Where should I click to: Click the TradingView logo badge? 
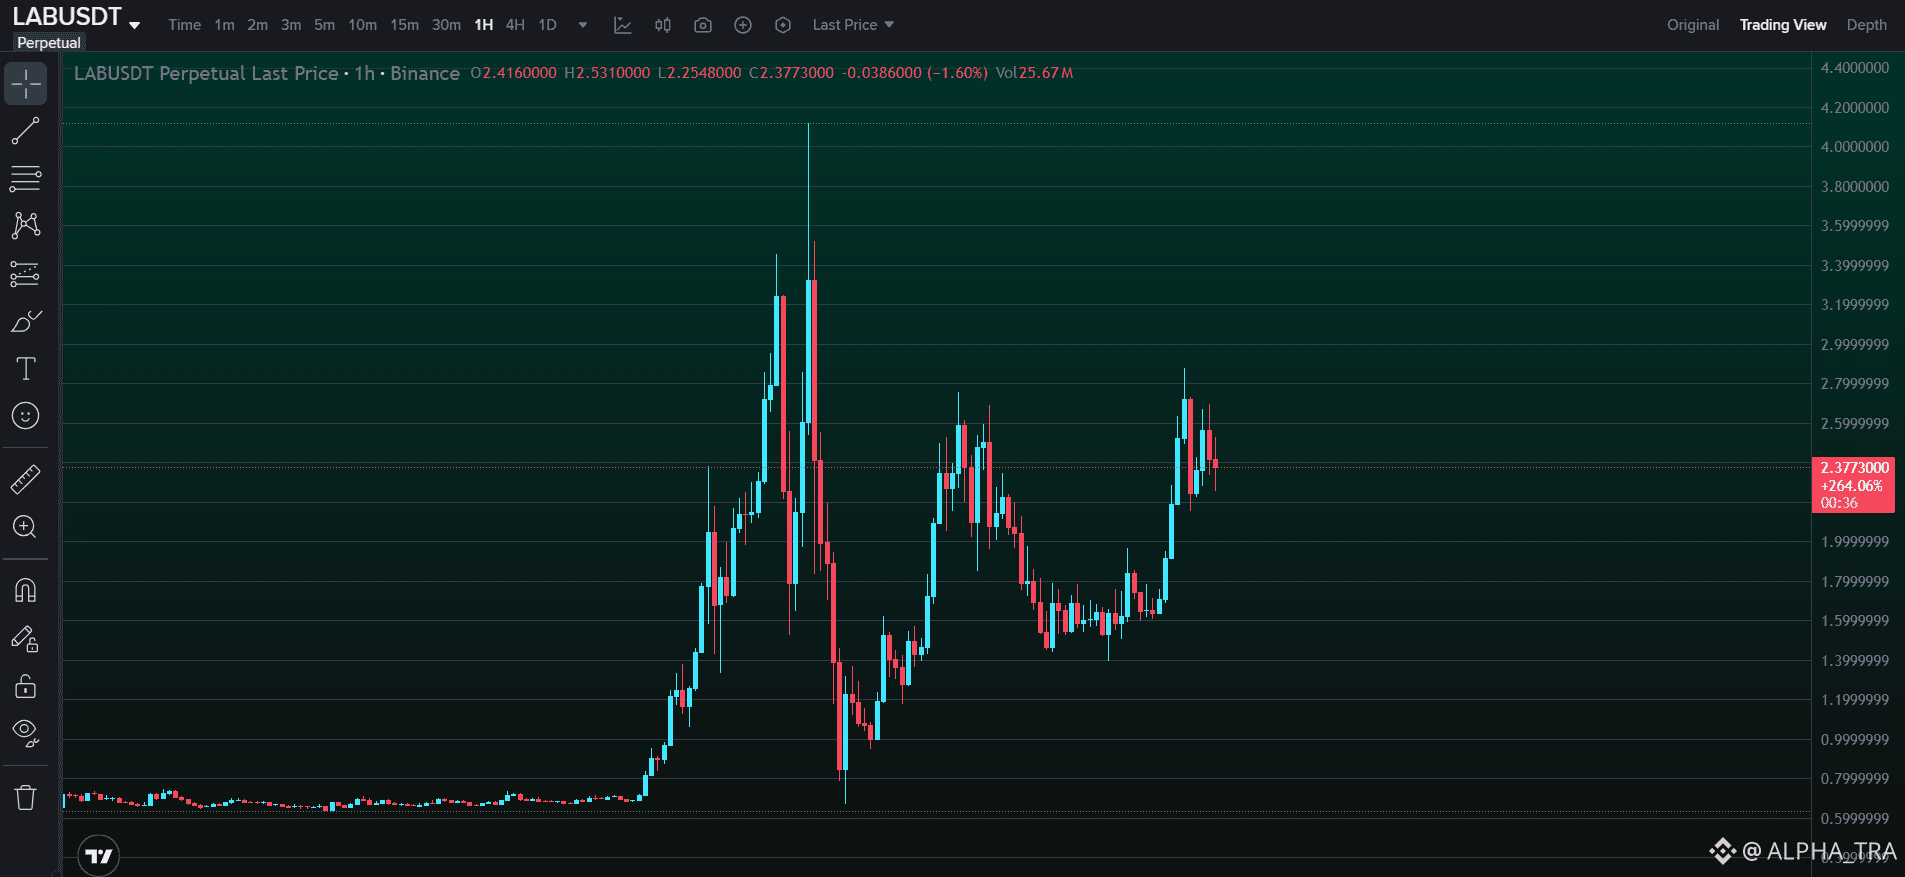(99, 856)
